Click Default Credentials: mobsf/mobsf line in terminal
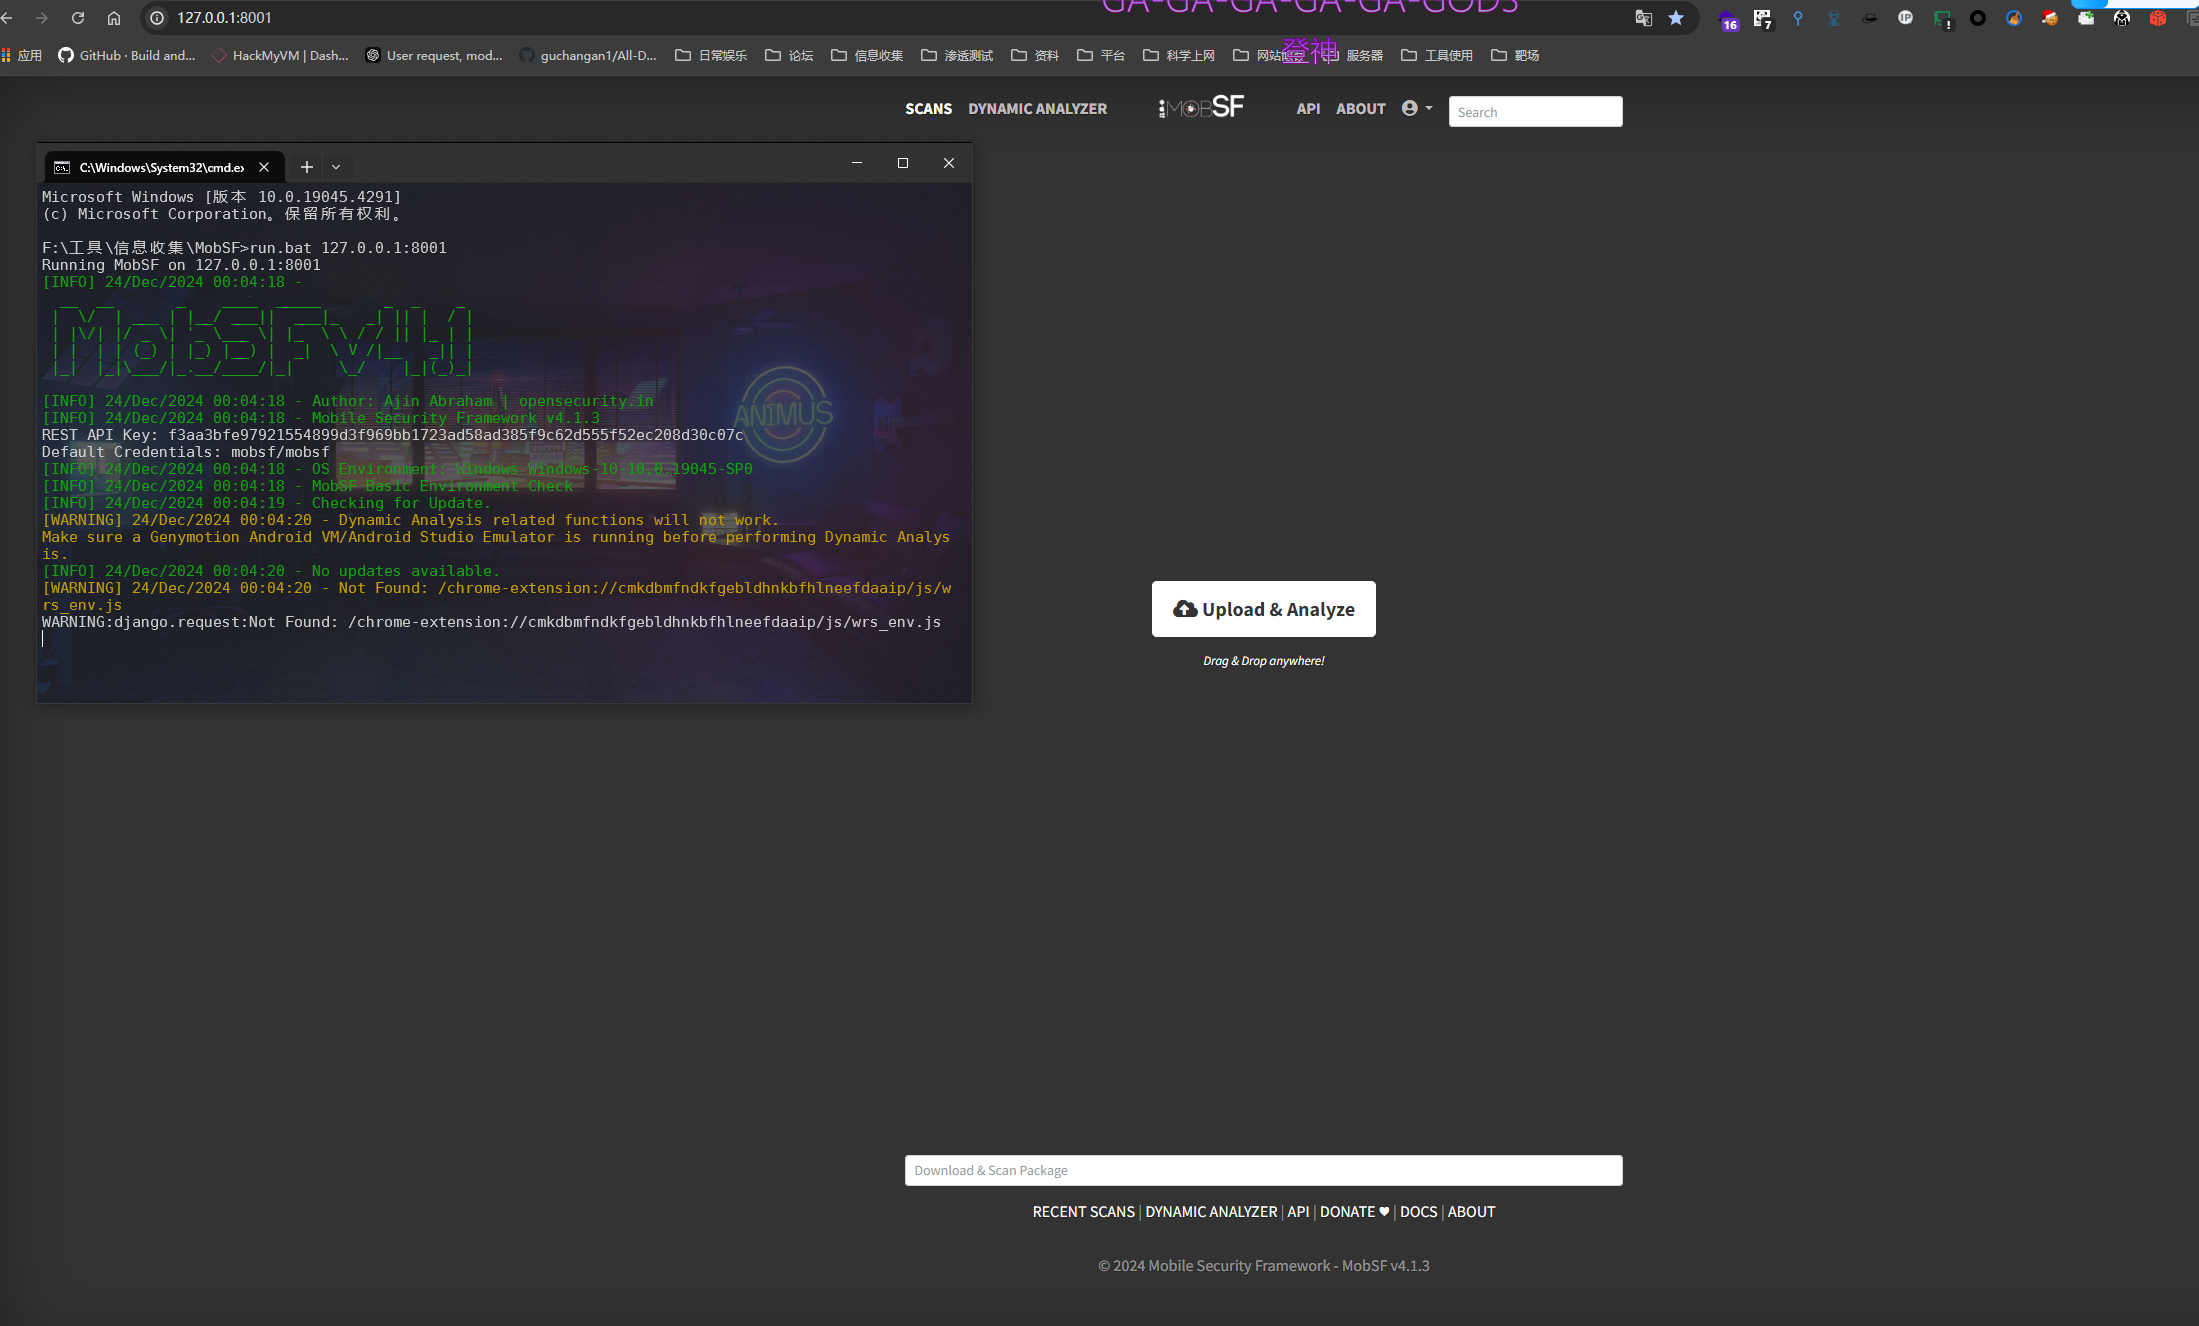The image size is (2199, 1326). point(185,452)
